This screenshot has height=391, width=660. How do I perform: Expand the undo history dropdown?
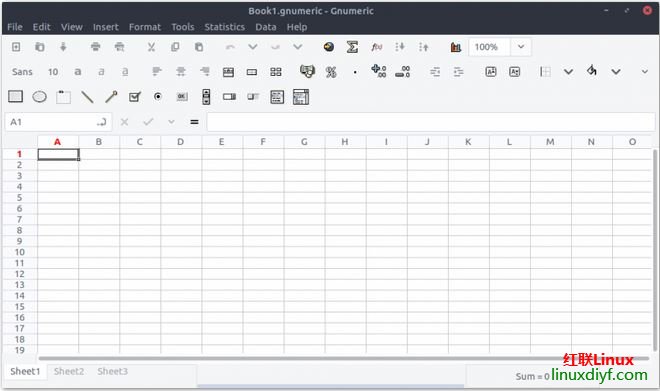(x=253, y=47)
